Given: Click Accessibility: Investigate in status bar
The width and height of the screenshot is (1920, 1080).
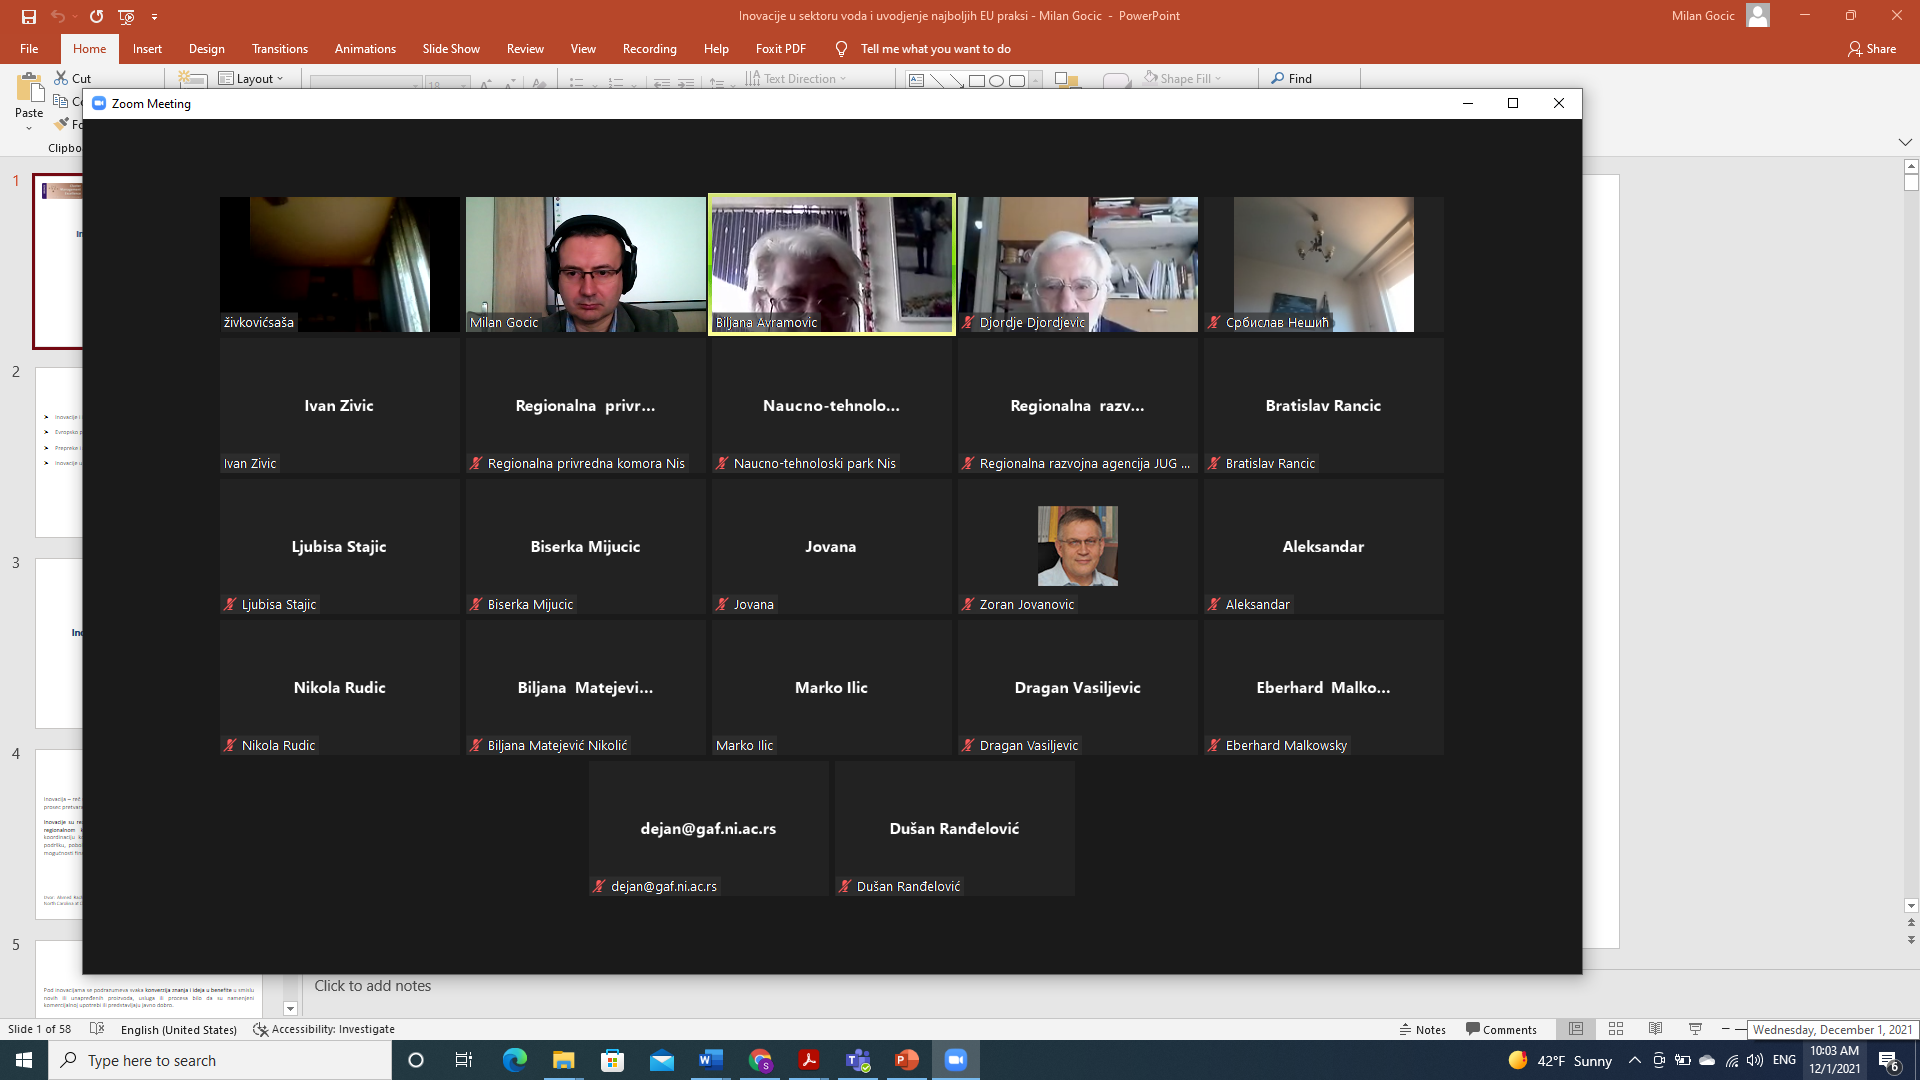Looking at the screenshot, I should (324, 1030).
